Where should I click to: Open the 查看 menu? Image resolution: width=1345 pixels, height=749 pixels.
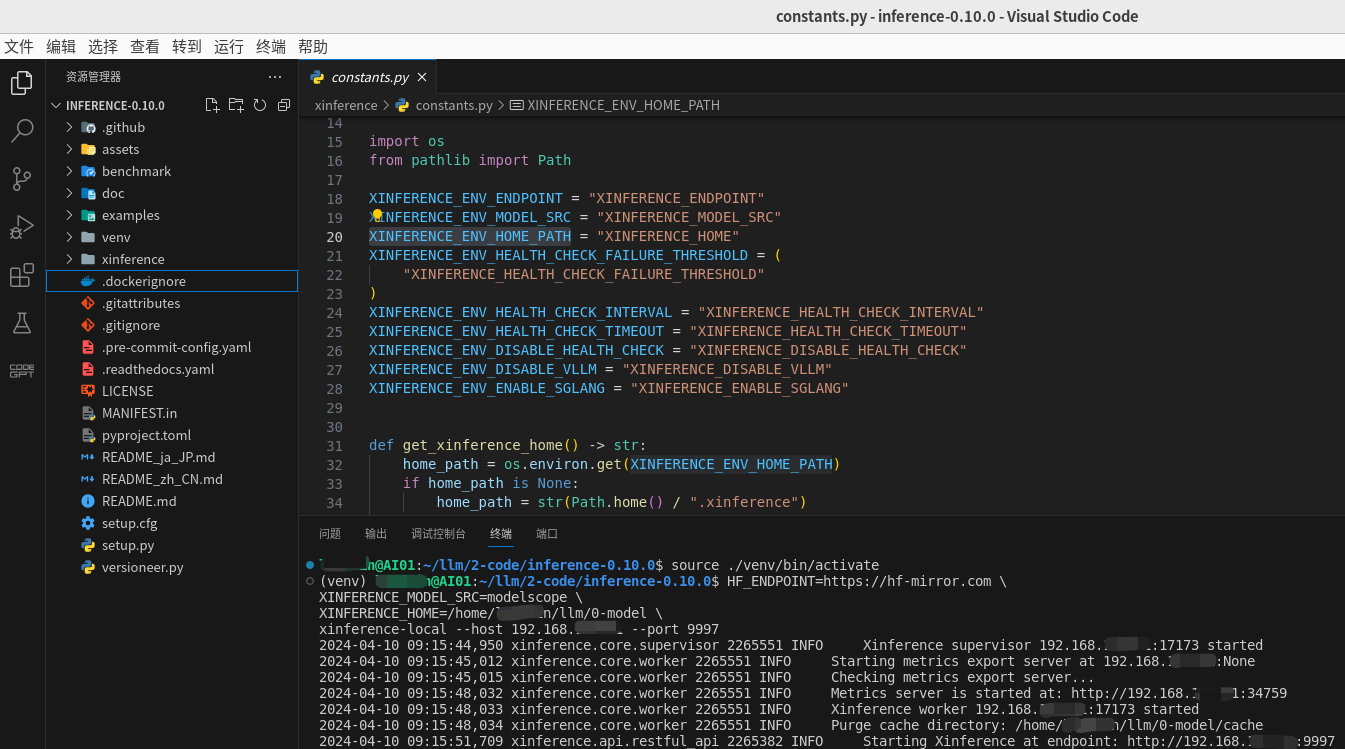pyautogui.click(x=145, y=47)
